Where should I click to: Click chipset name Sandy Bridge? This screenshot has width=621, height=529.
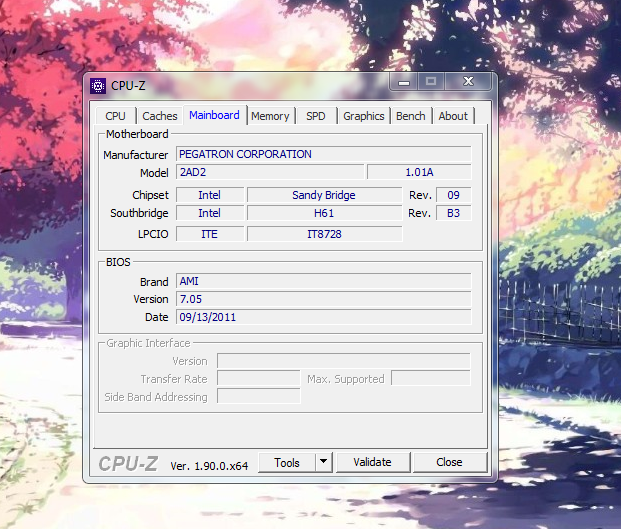pos(324,195)
